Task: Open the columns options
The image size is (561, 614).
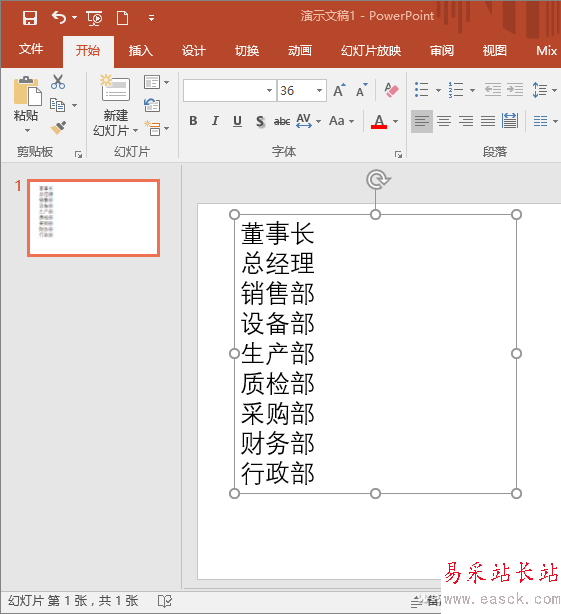Action: [x=545, y=121]
